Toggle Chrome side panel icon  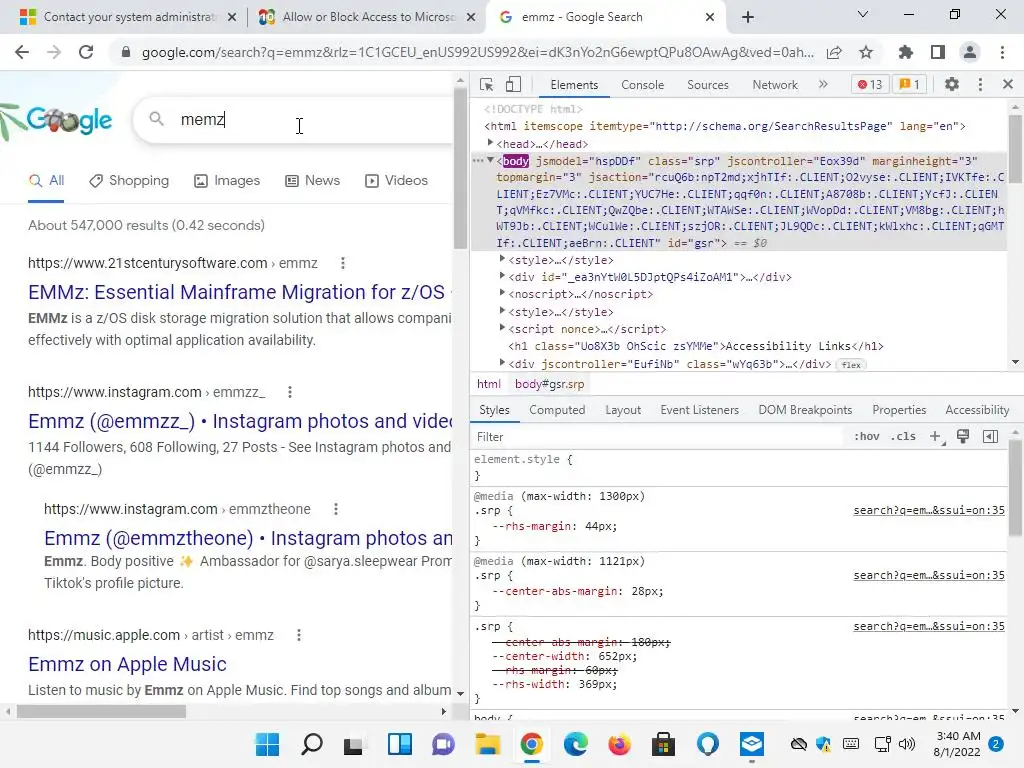pos(938,52)
